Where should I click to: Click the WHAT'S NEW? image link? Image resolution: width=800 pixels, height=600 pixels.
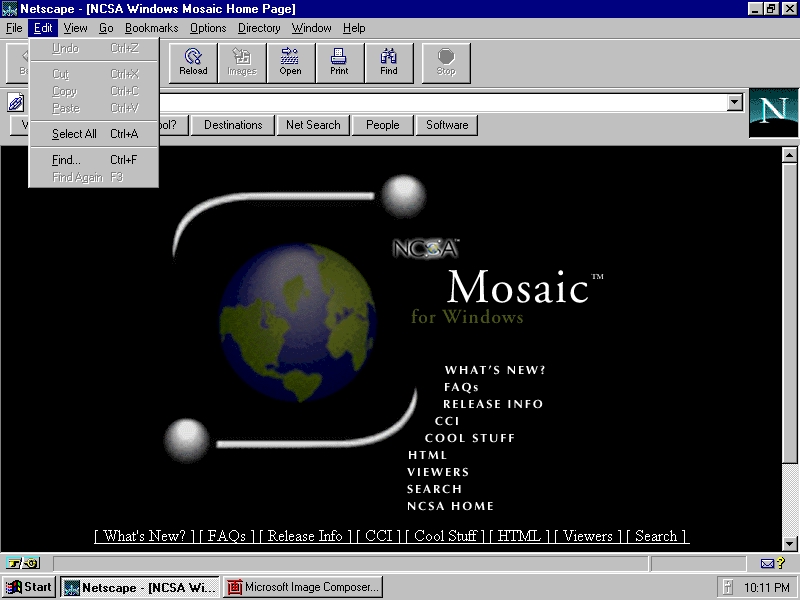pos(495,370)
